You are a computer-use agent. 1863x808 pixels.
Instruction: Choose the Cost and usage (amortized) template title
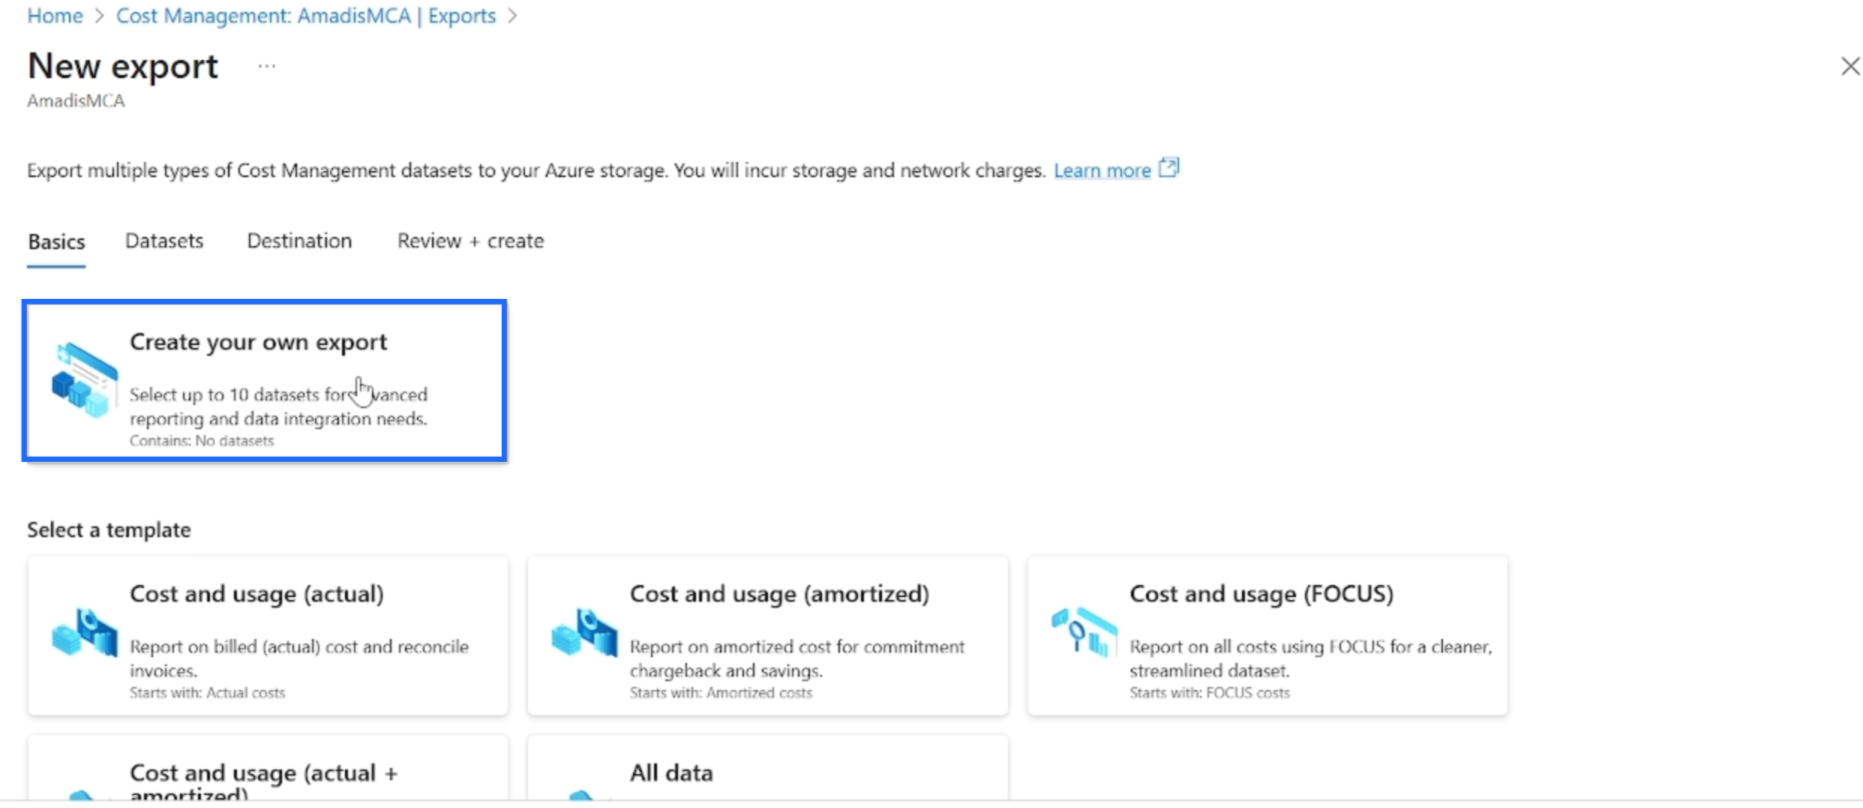(779, 594)
